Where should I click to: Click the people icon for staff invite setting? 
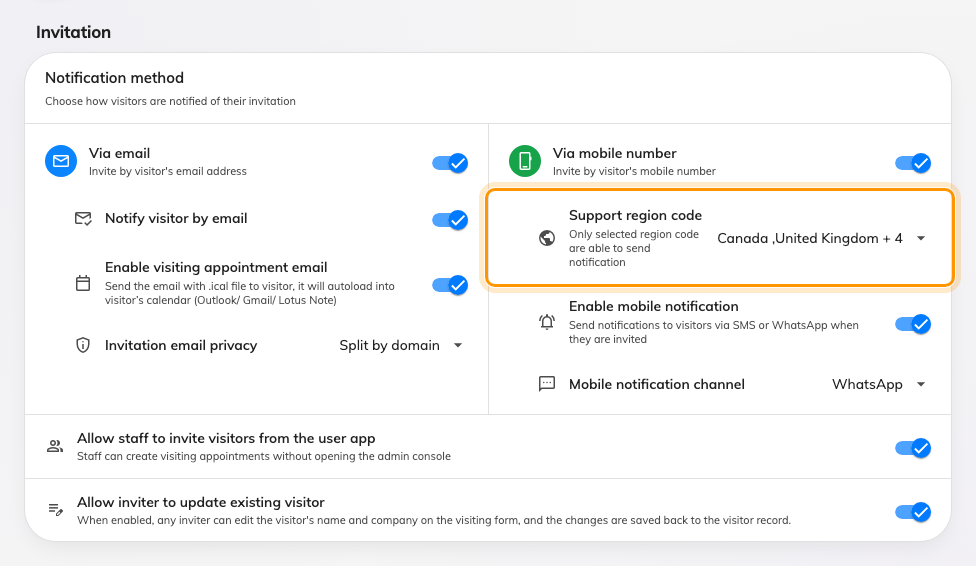pyautogui.click(x=55, y=446)
